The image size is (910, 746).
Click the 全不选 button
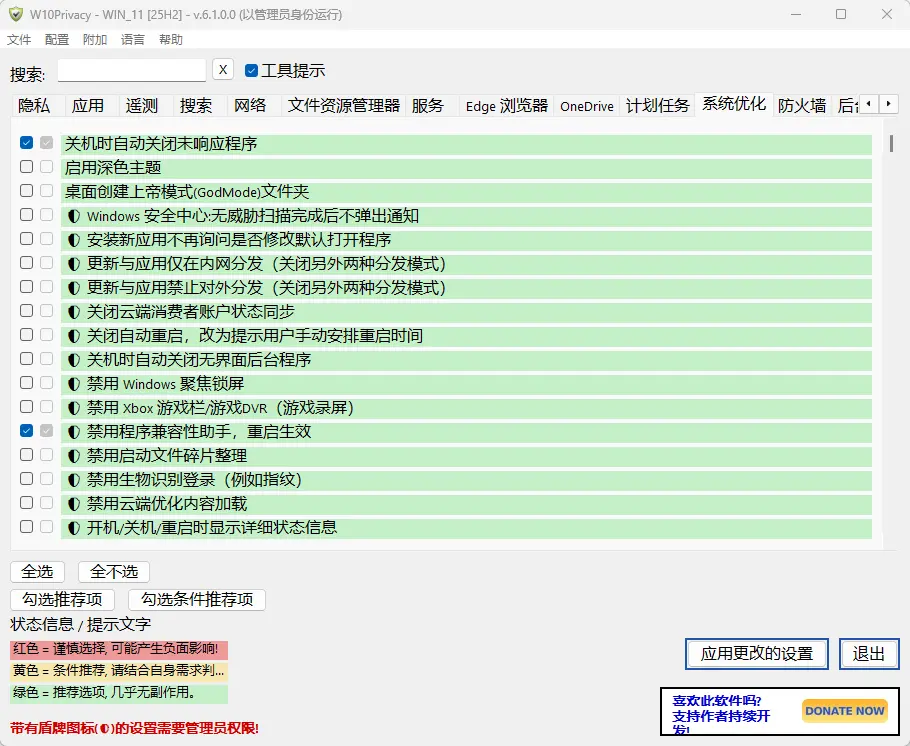coord(114,572)
